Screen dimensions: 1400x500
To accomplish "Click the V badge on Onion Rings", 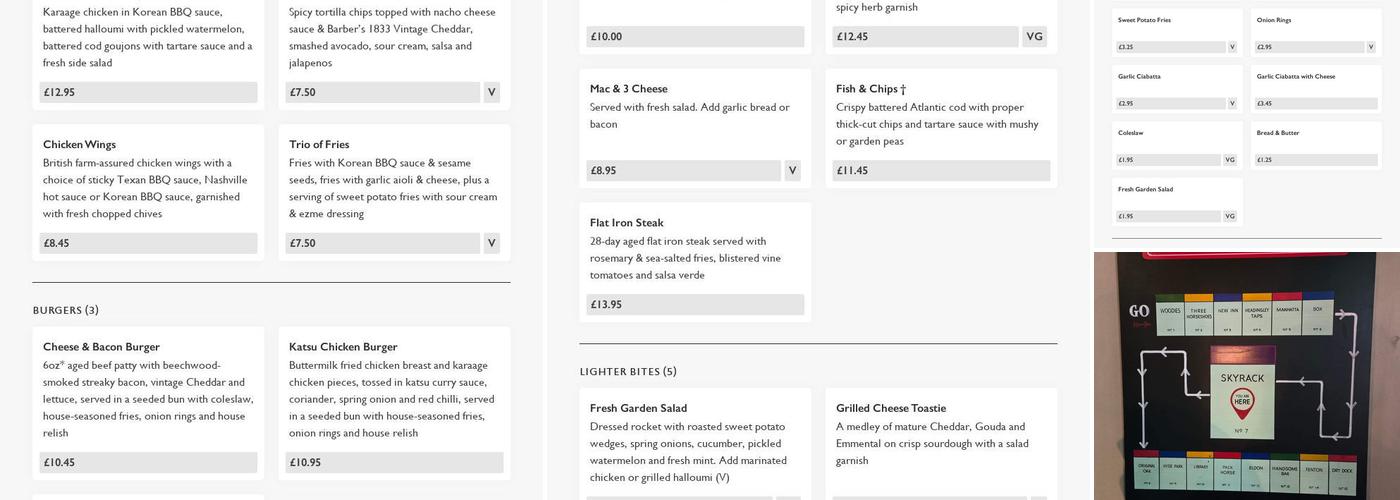I will (x=1371, y=47).
